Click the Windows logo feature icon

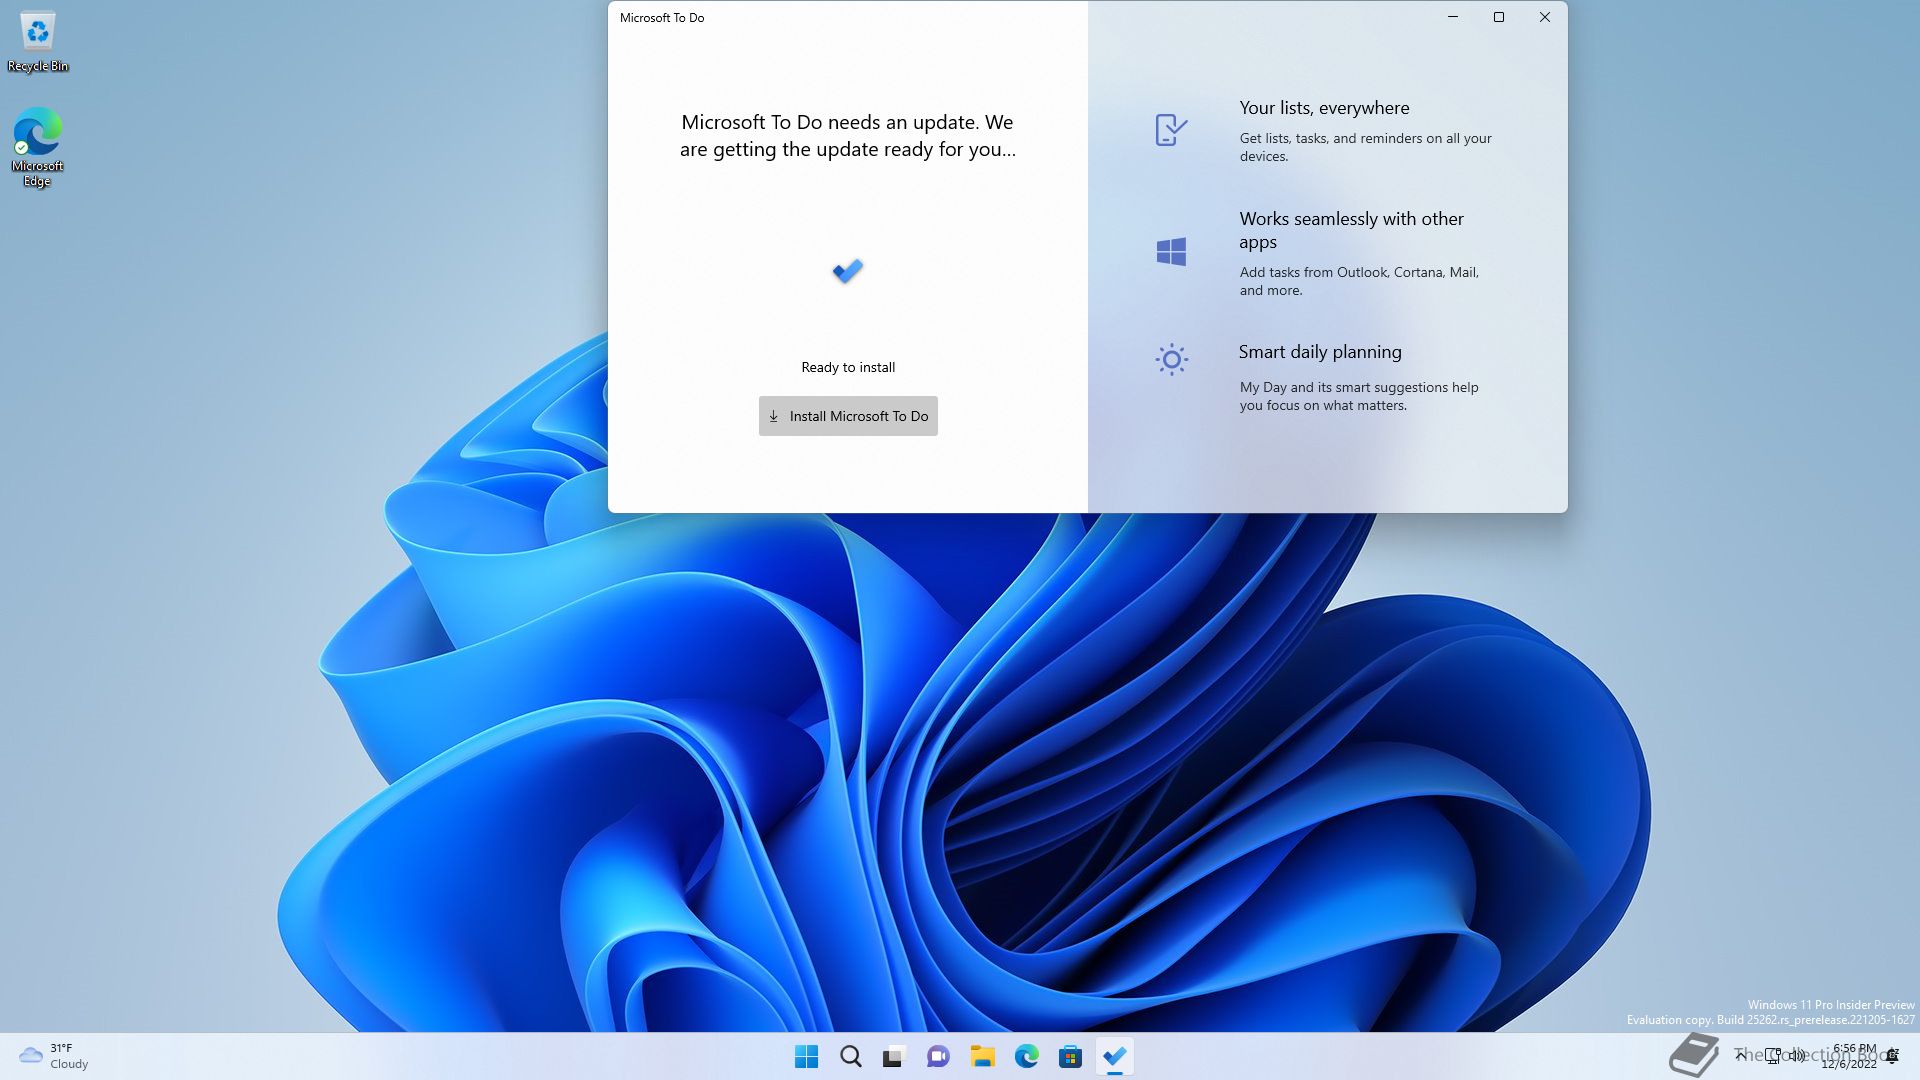pyautogui.click(x=1171, y=252)
